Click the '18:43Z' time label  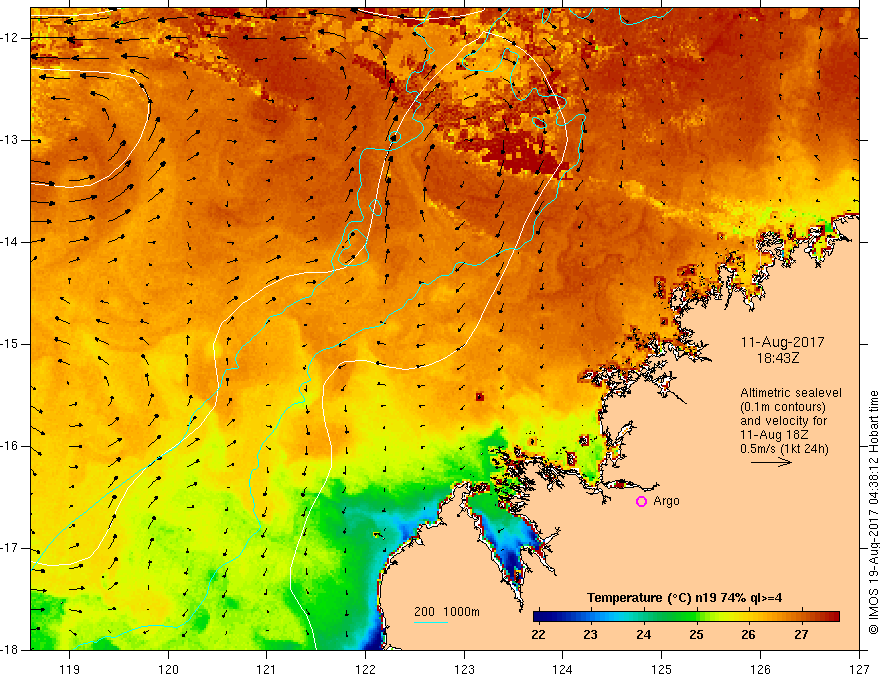click(x=778, y=357)
